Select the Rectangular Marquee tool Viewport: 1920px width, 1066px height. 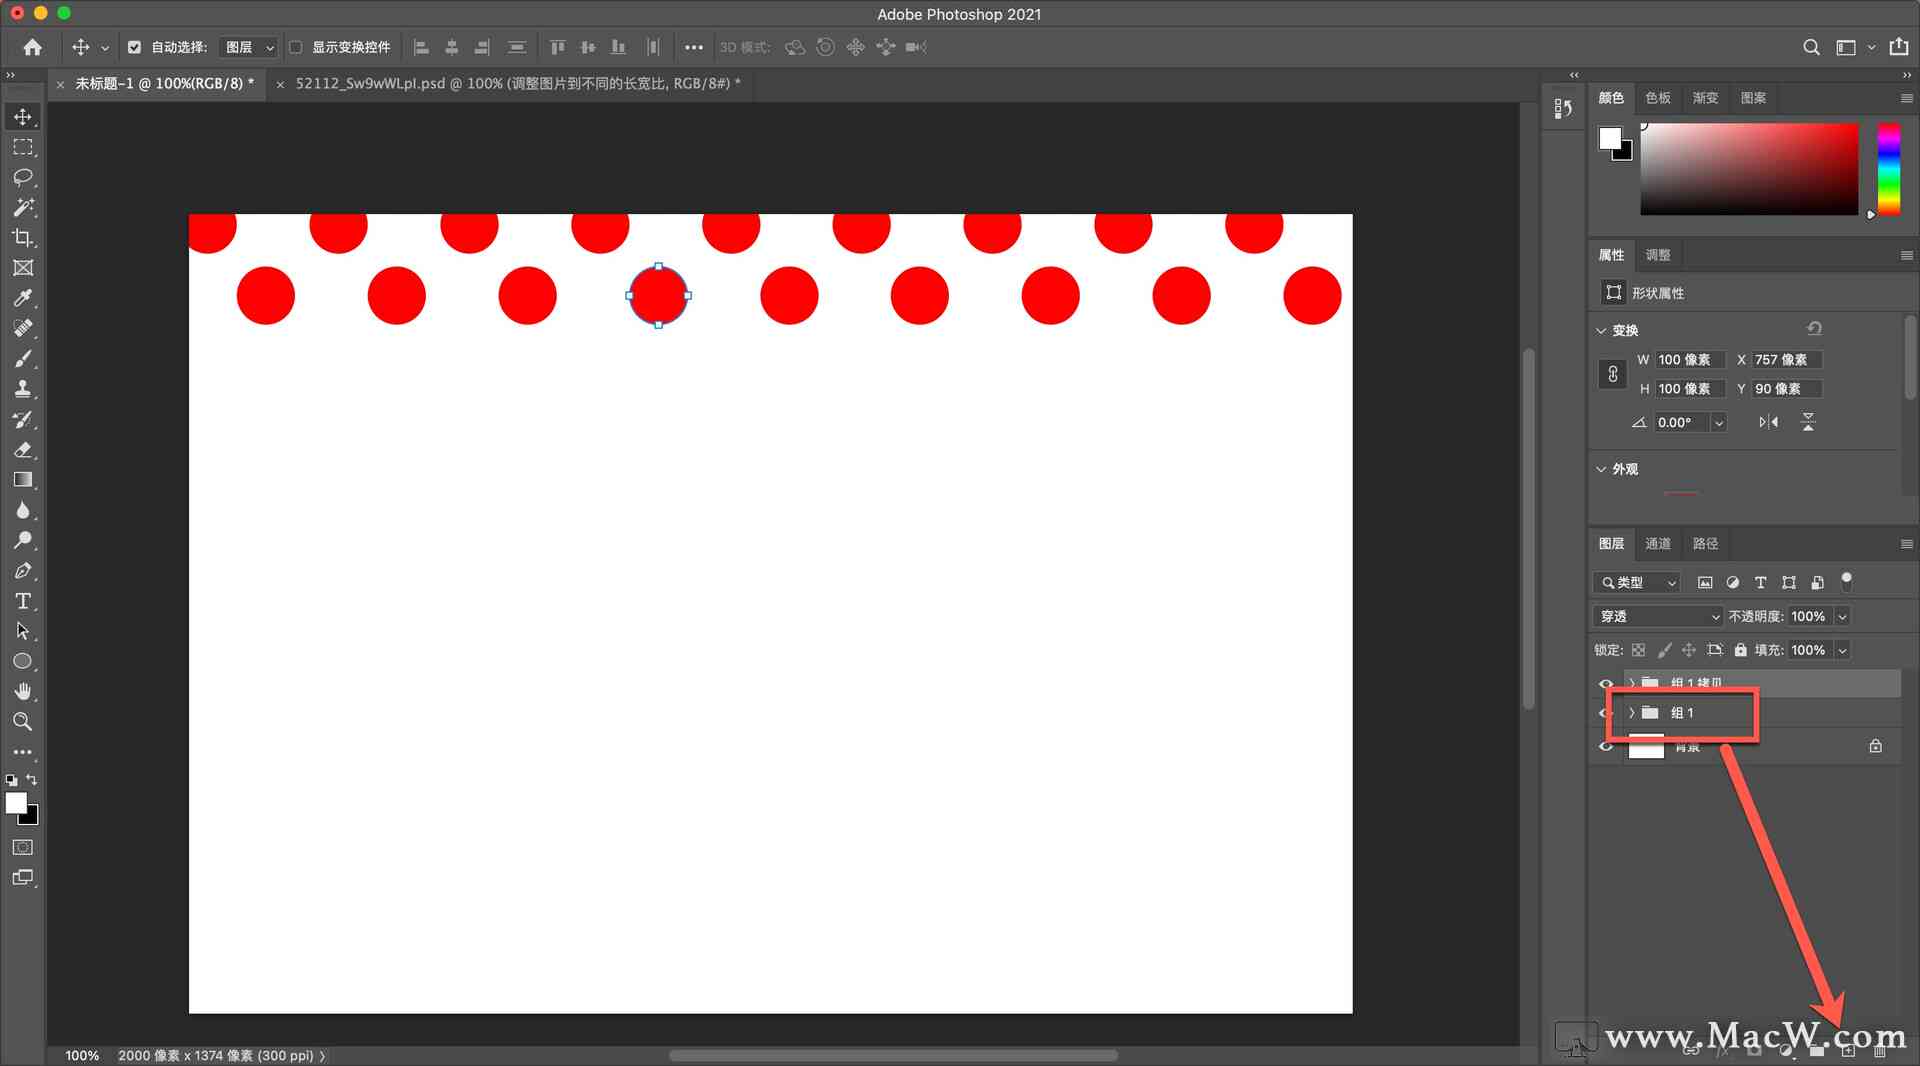coord(23,147)
